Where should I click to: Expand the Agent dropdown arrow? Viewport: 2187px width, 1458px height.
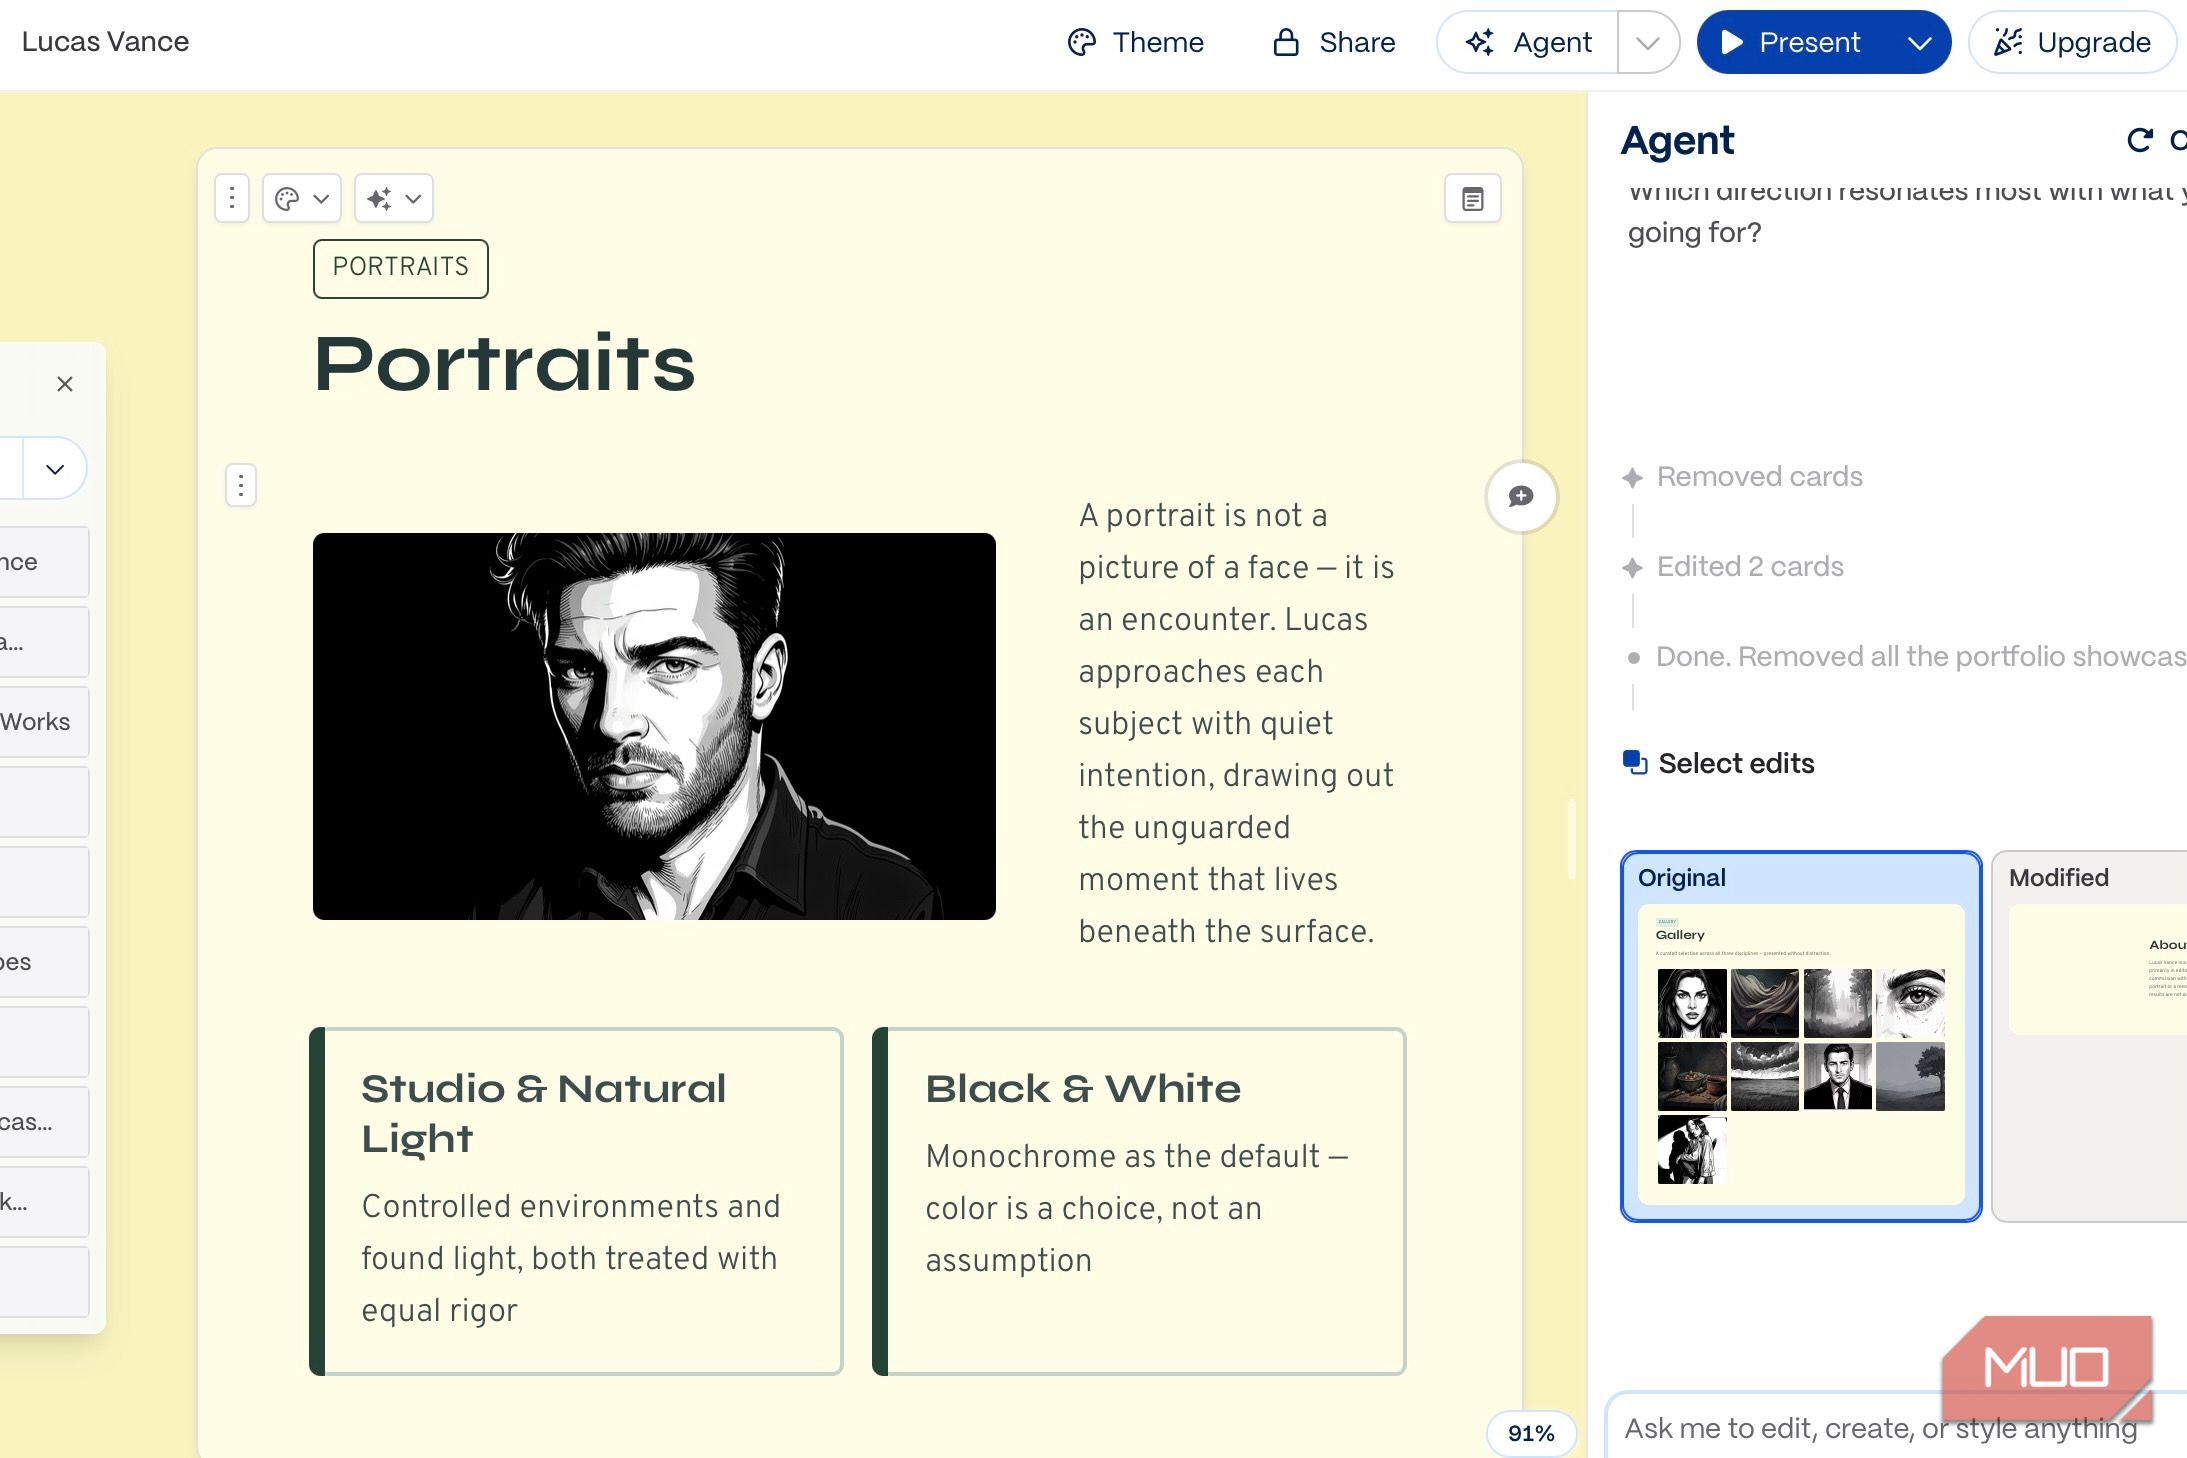tap(1647, 42)
